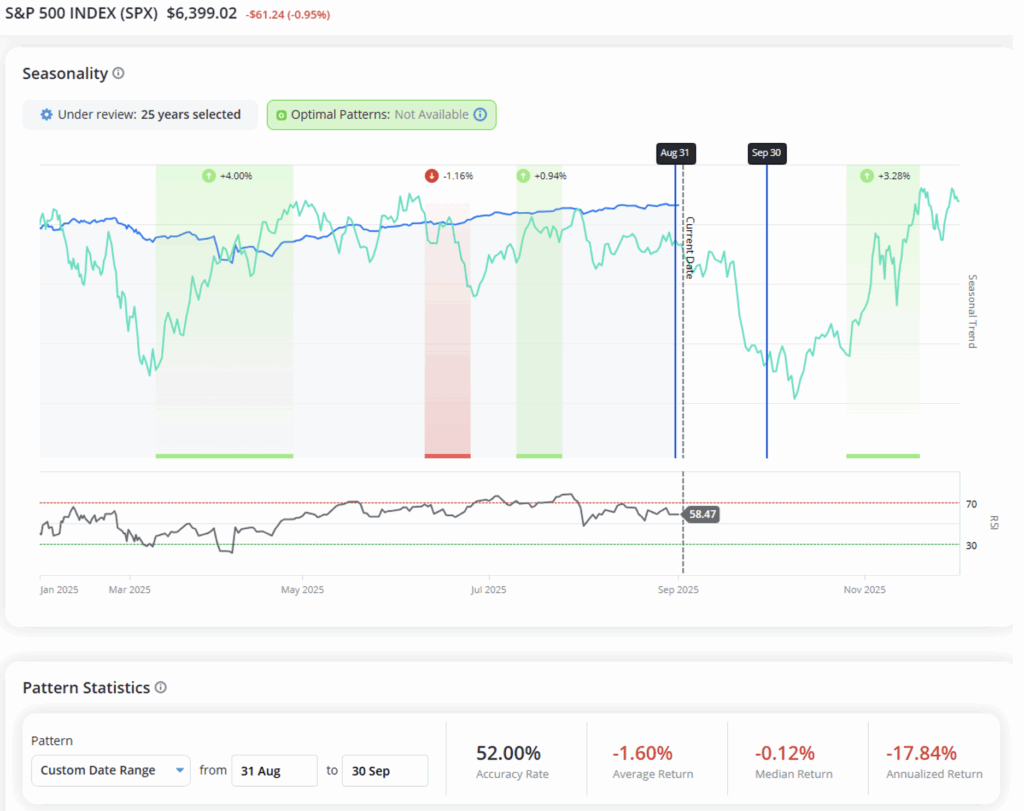Click the dropdown arrow in the Pattern selector
The height and width of the screenshot is (811, 1024).
pyautogui.click(x=180, y=771)
